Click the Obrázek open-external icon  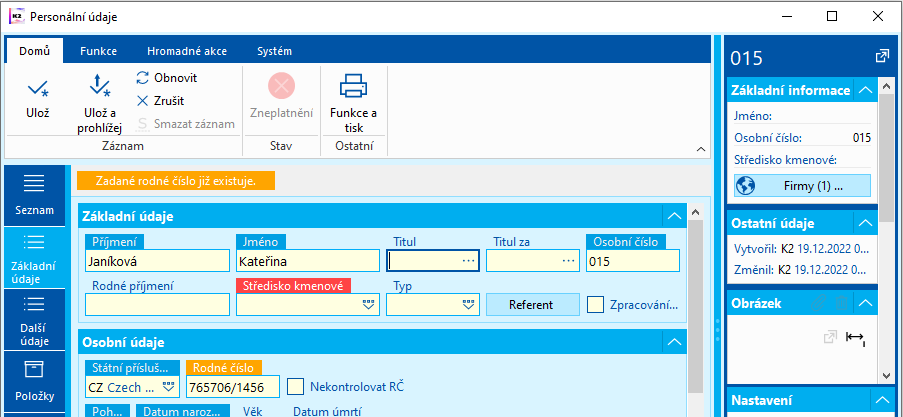[x=829, y=338]
